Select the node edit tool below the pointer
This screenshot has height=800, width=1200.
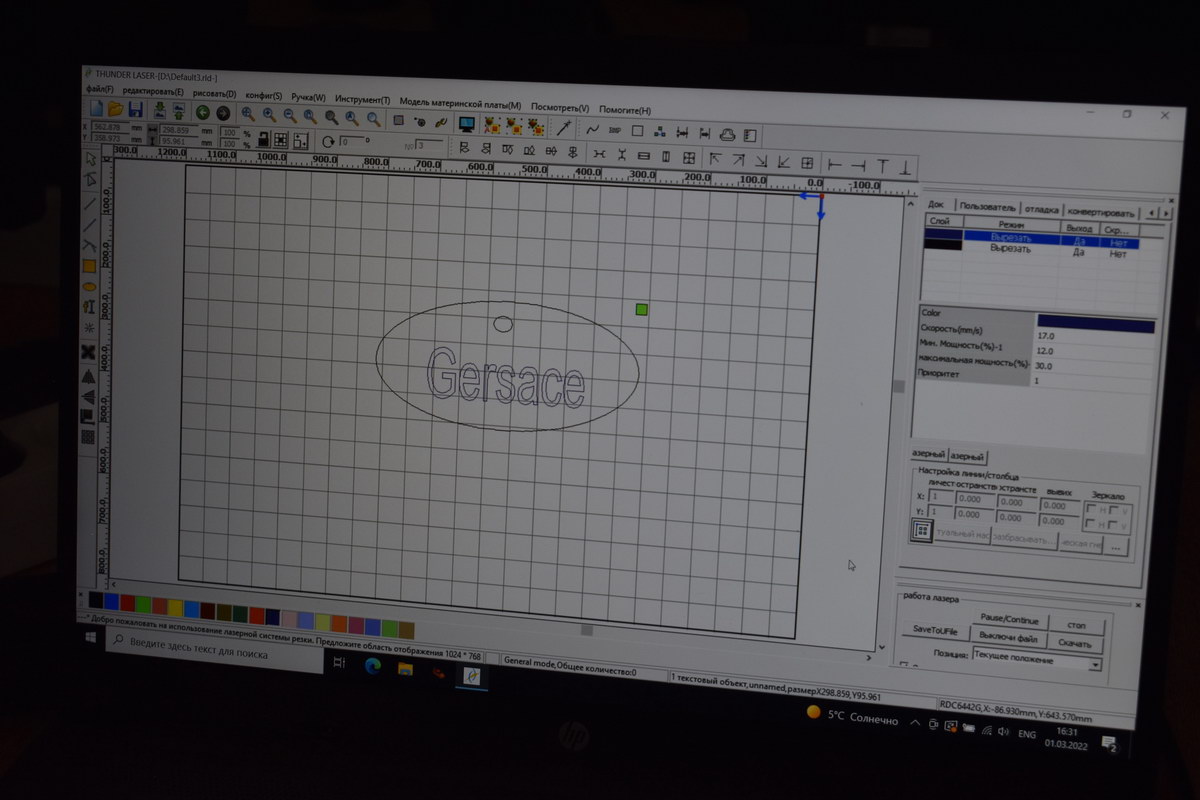tap(90, 179)
